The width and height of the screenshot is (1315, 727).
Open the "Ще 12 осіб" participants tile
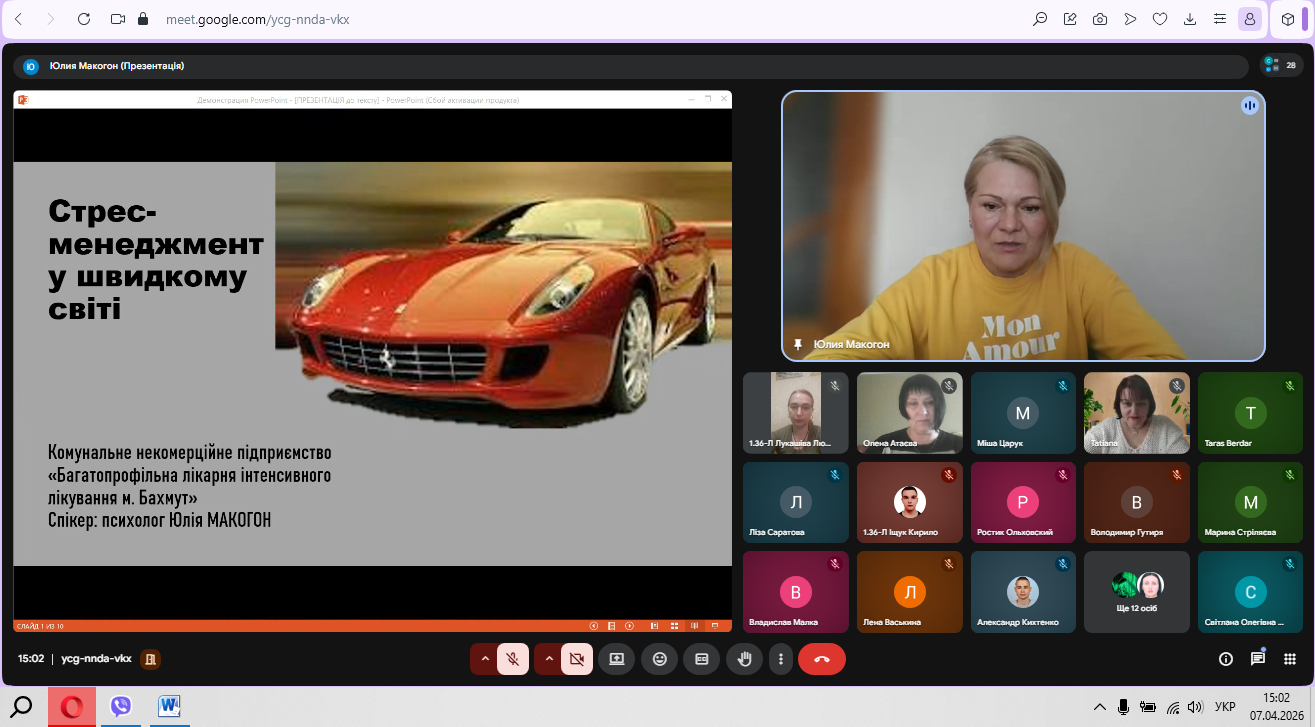[1137, 592]
